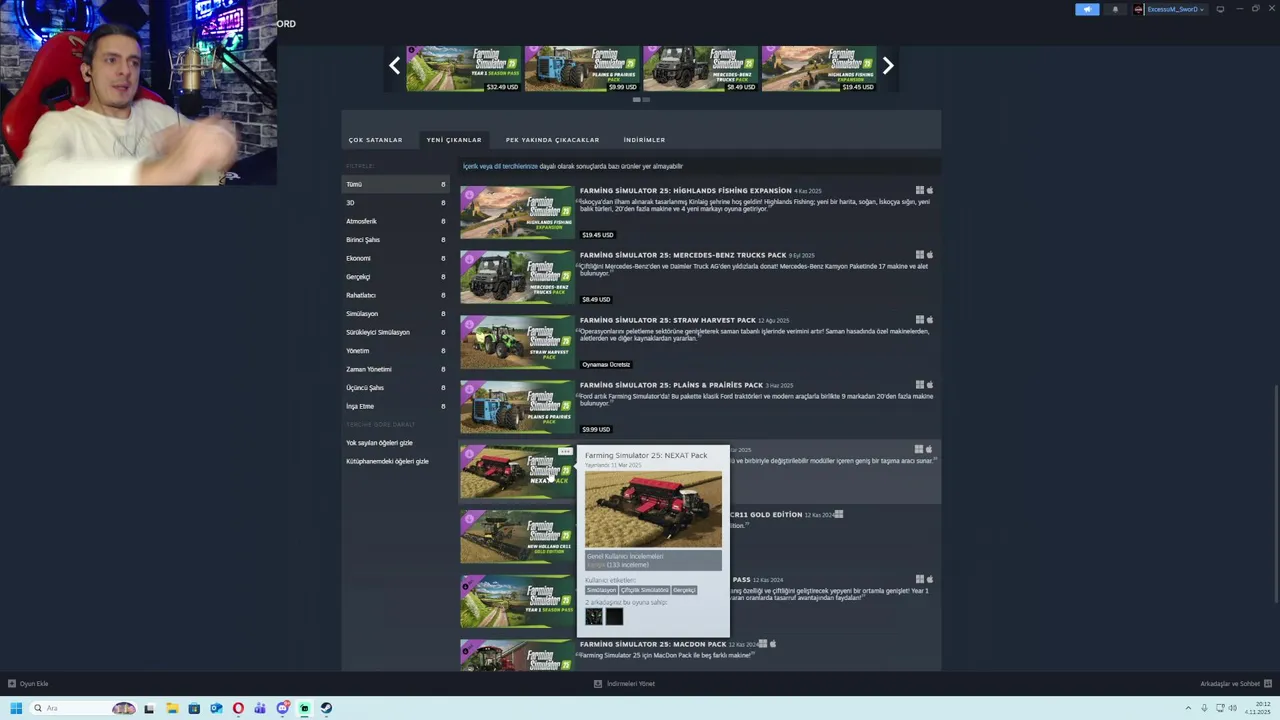Image resolution: width=1280 pixels, height=720 pixels.
Task: Click Windows platform icon on Highlands Fishing row
Action: tap(919, 190)
